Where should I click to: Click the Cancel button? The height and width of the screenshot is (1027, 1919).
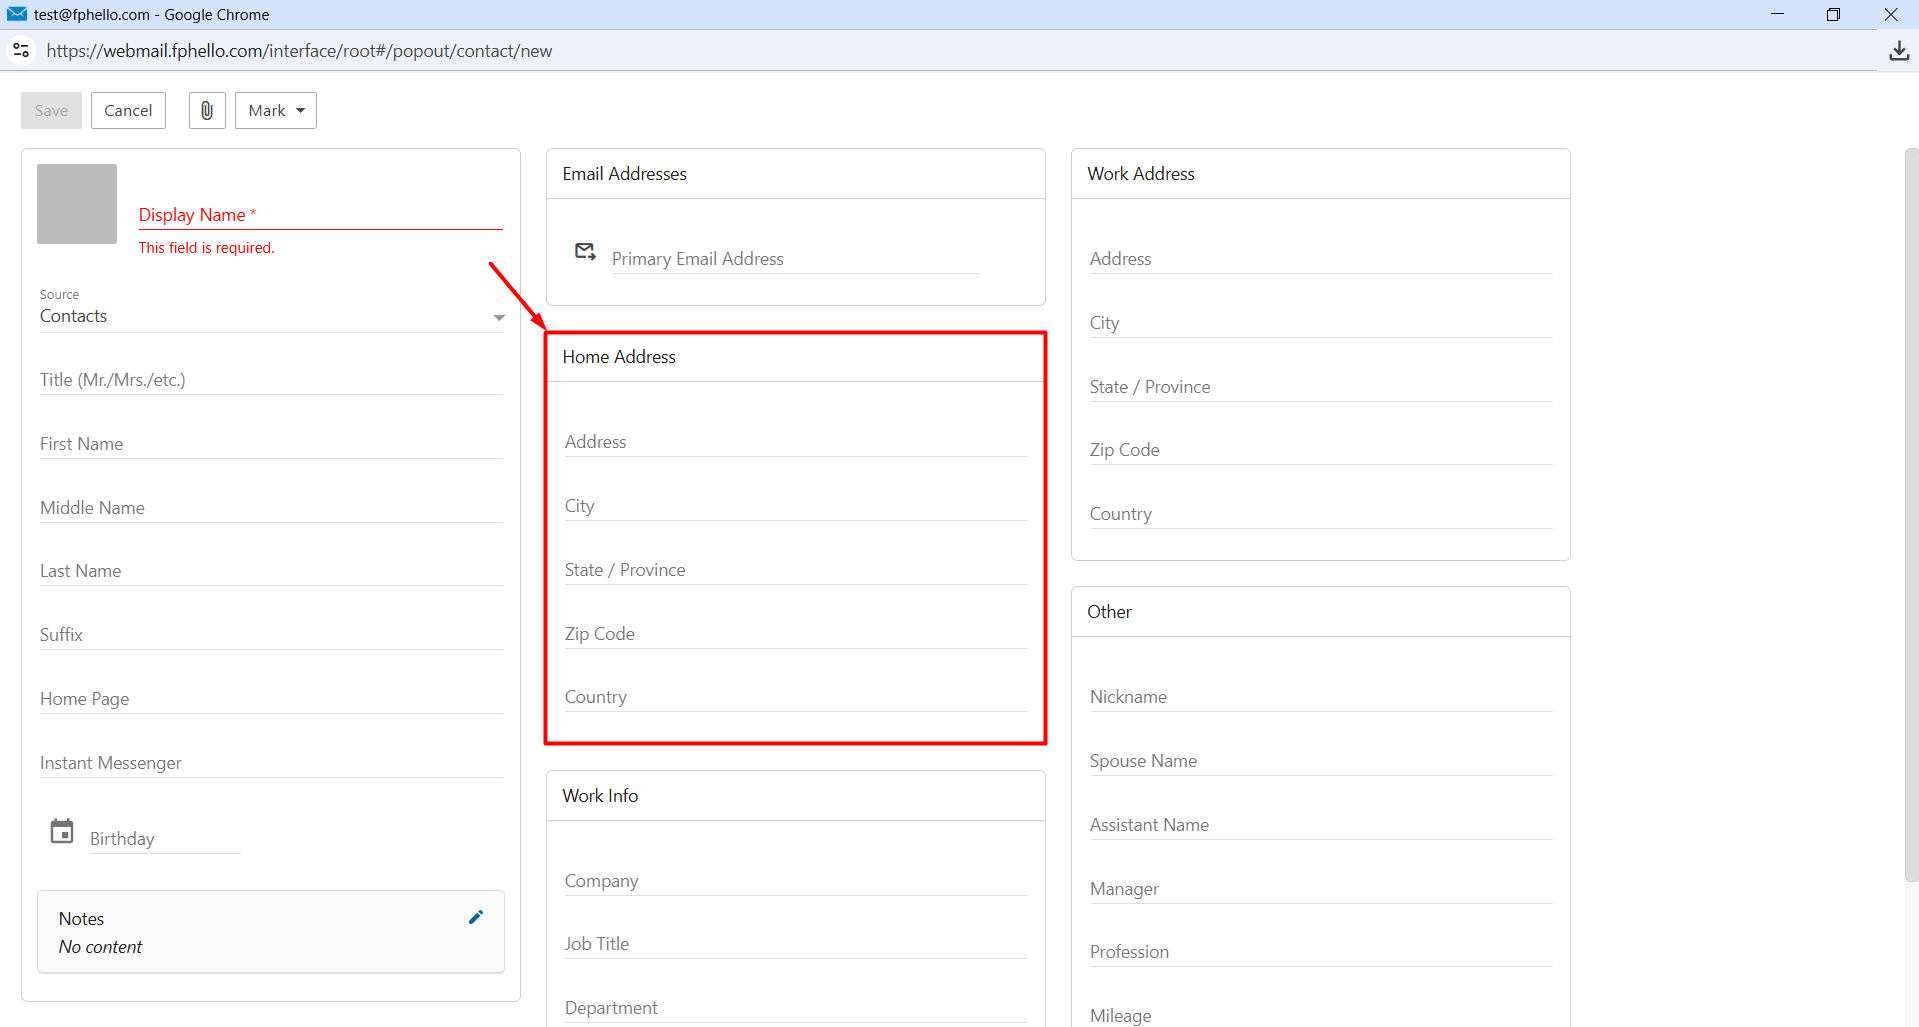[x=128, y=110]
